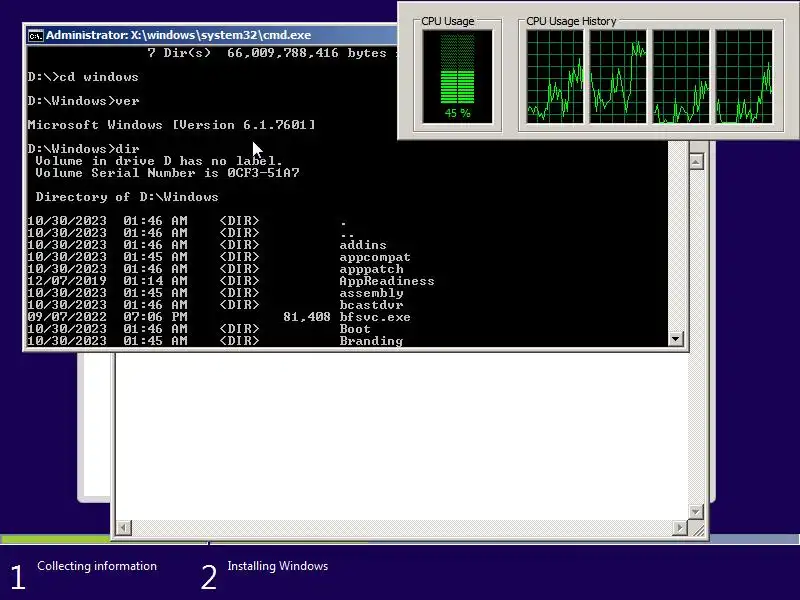Click "Volume in drive D has no label."
The height and width of the screenshot is (600, 800).
[159, 161]
